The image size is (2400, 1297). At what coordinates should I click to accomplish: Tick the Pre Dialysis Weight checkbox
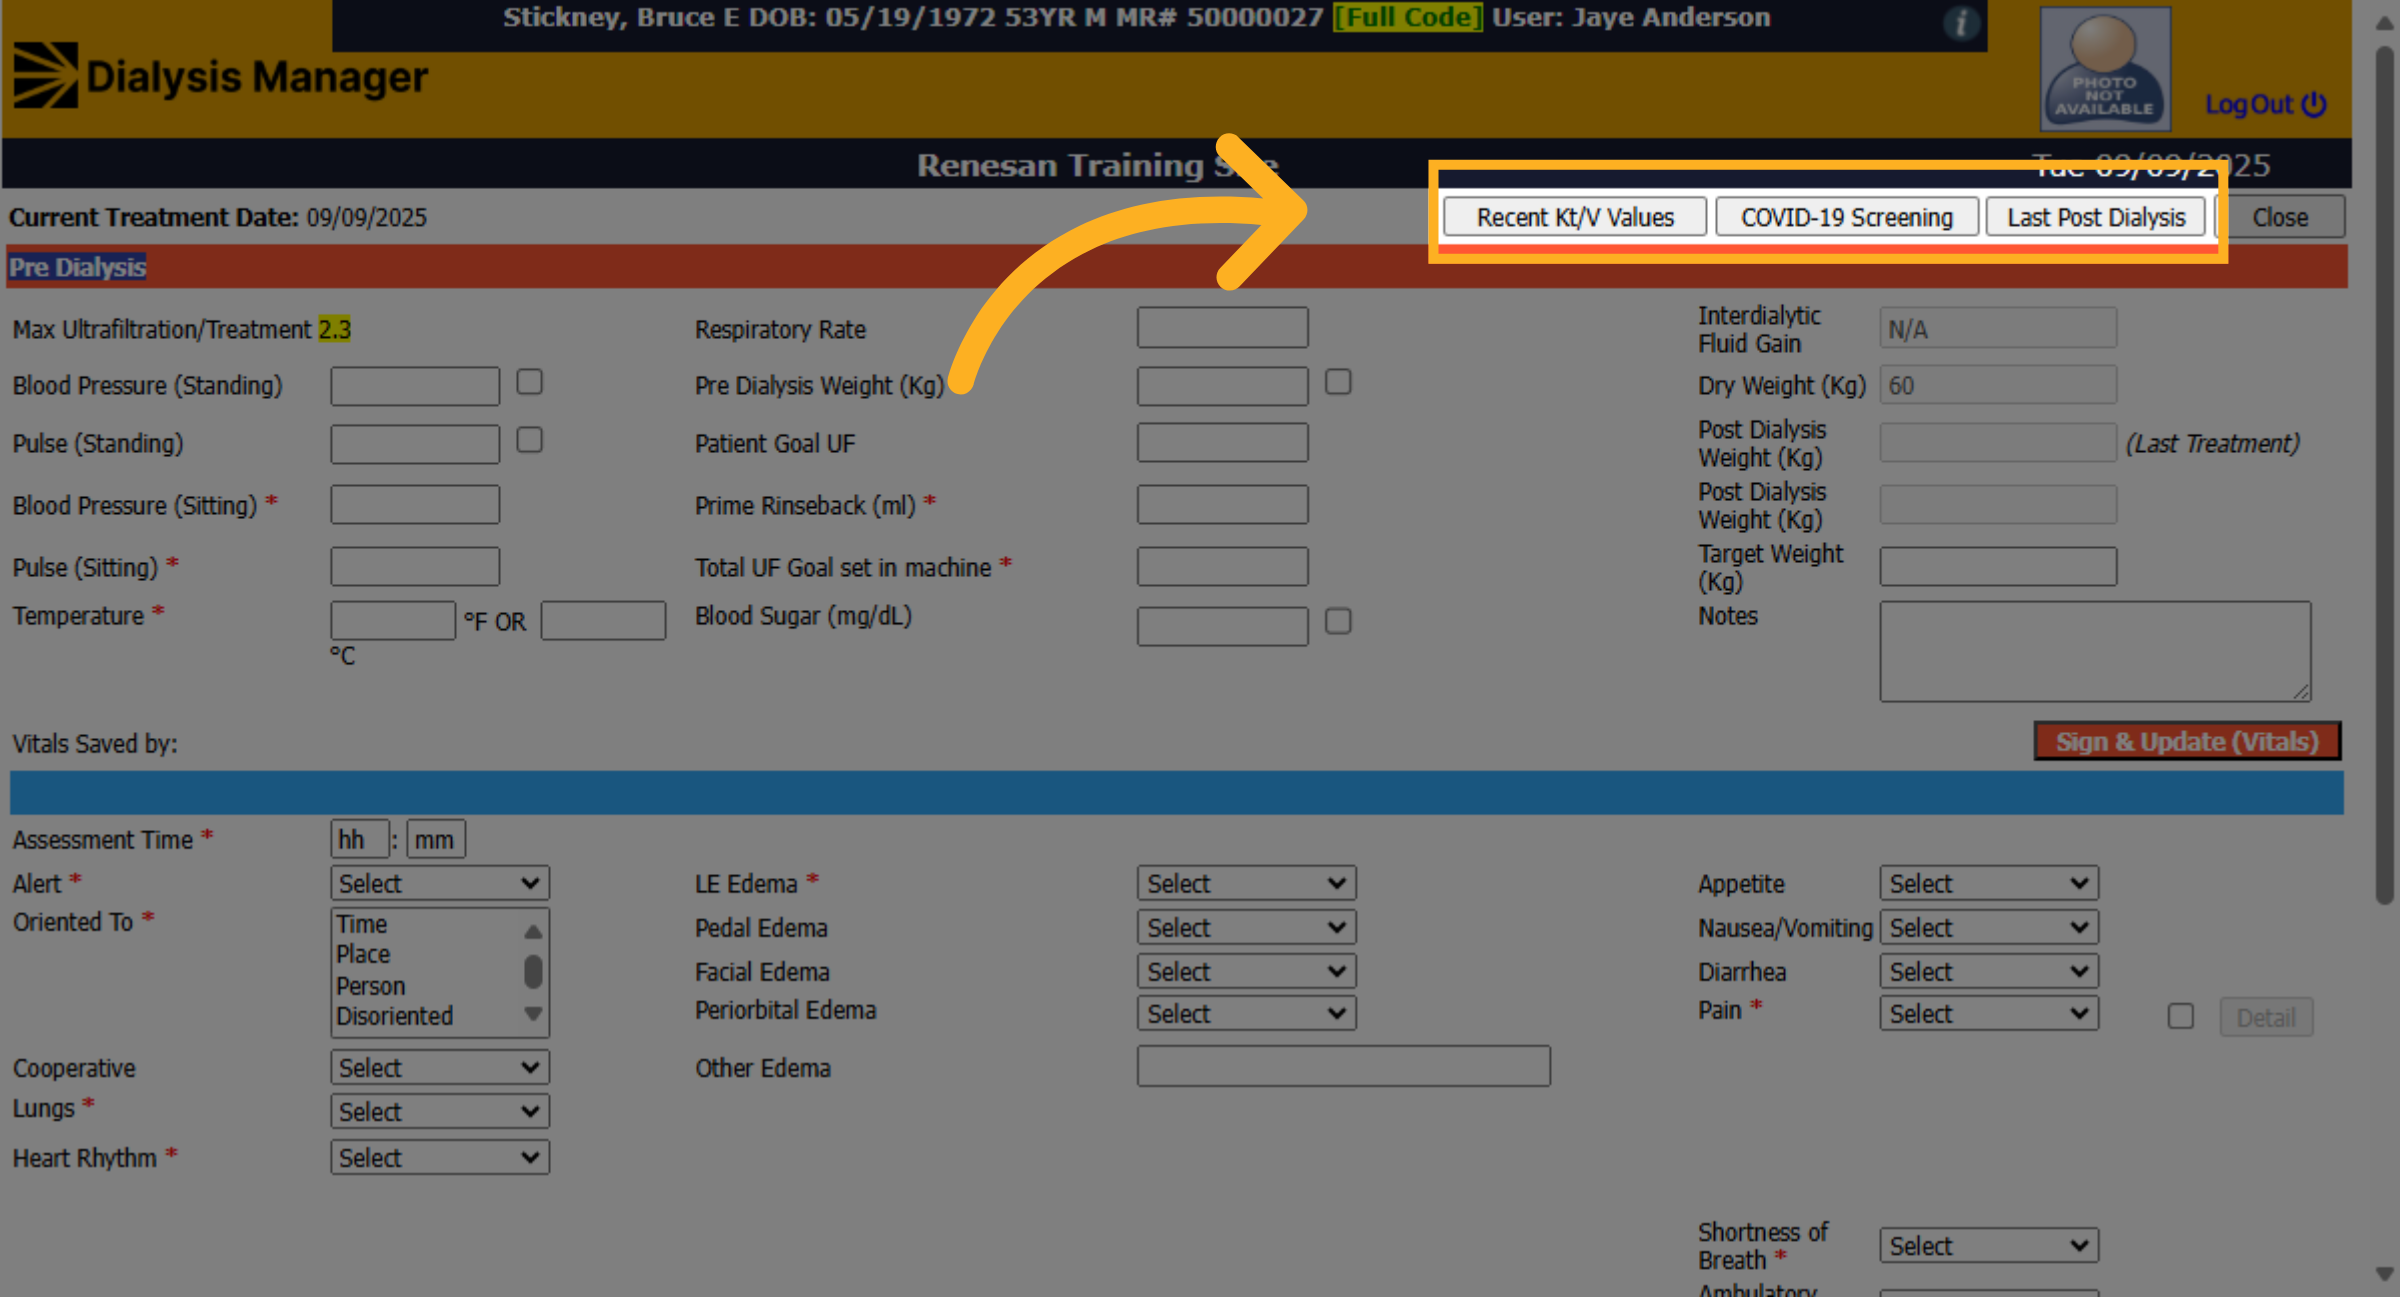[x=1338, y=382]
